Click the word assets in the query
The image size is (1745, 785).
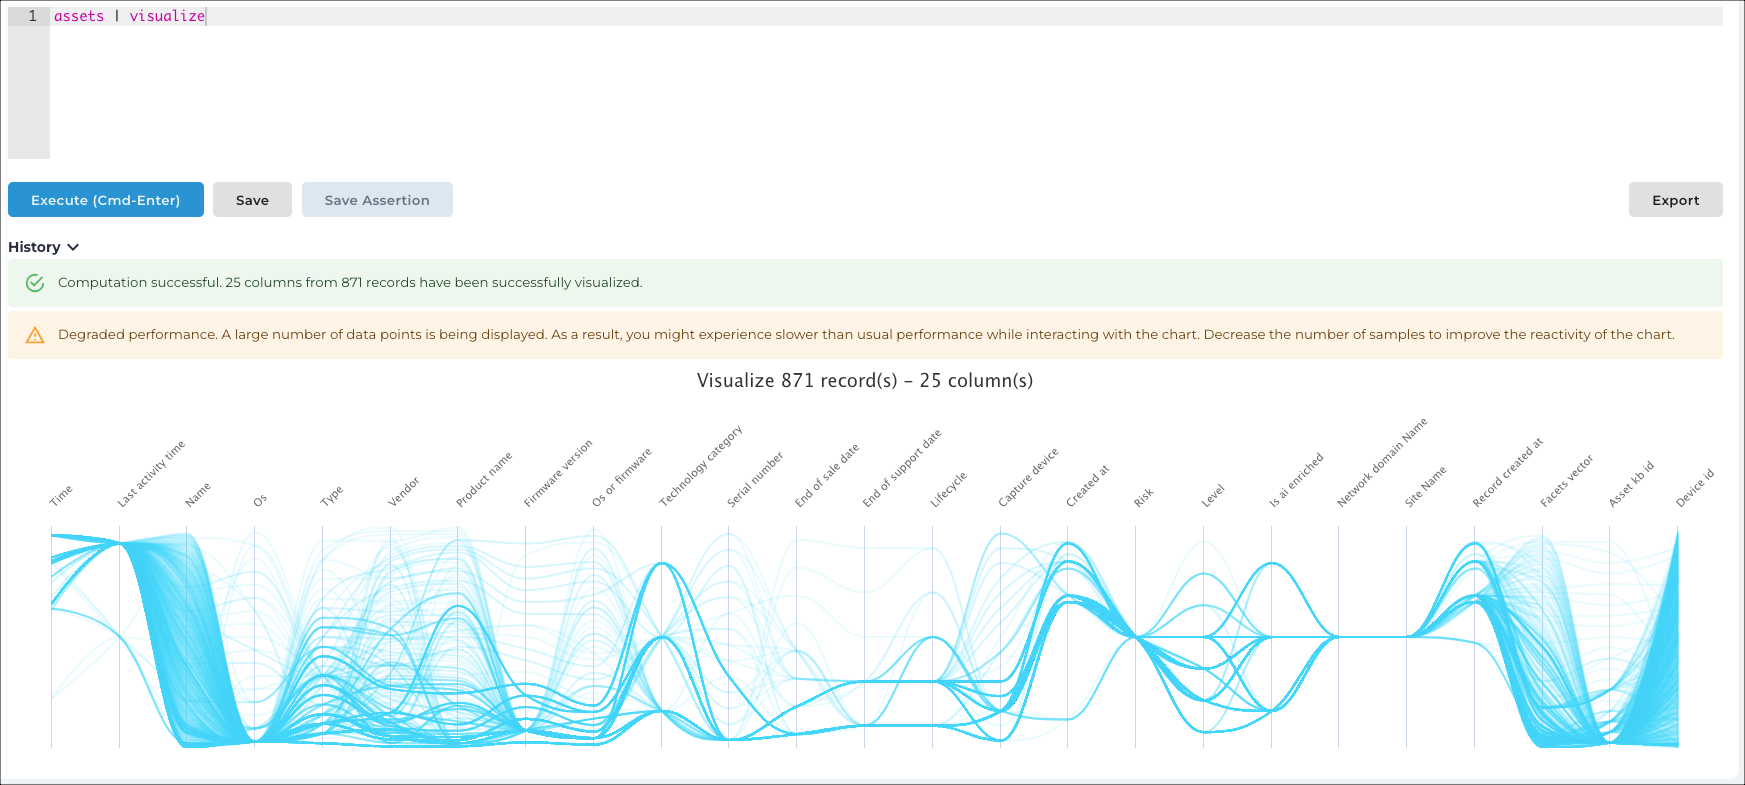coord(79,16)
